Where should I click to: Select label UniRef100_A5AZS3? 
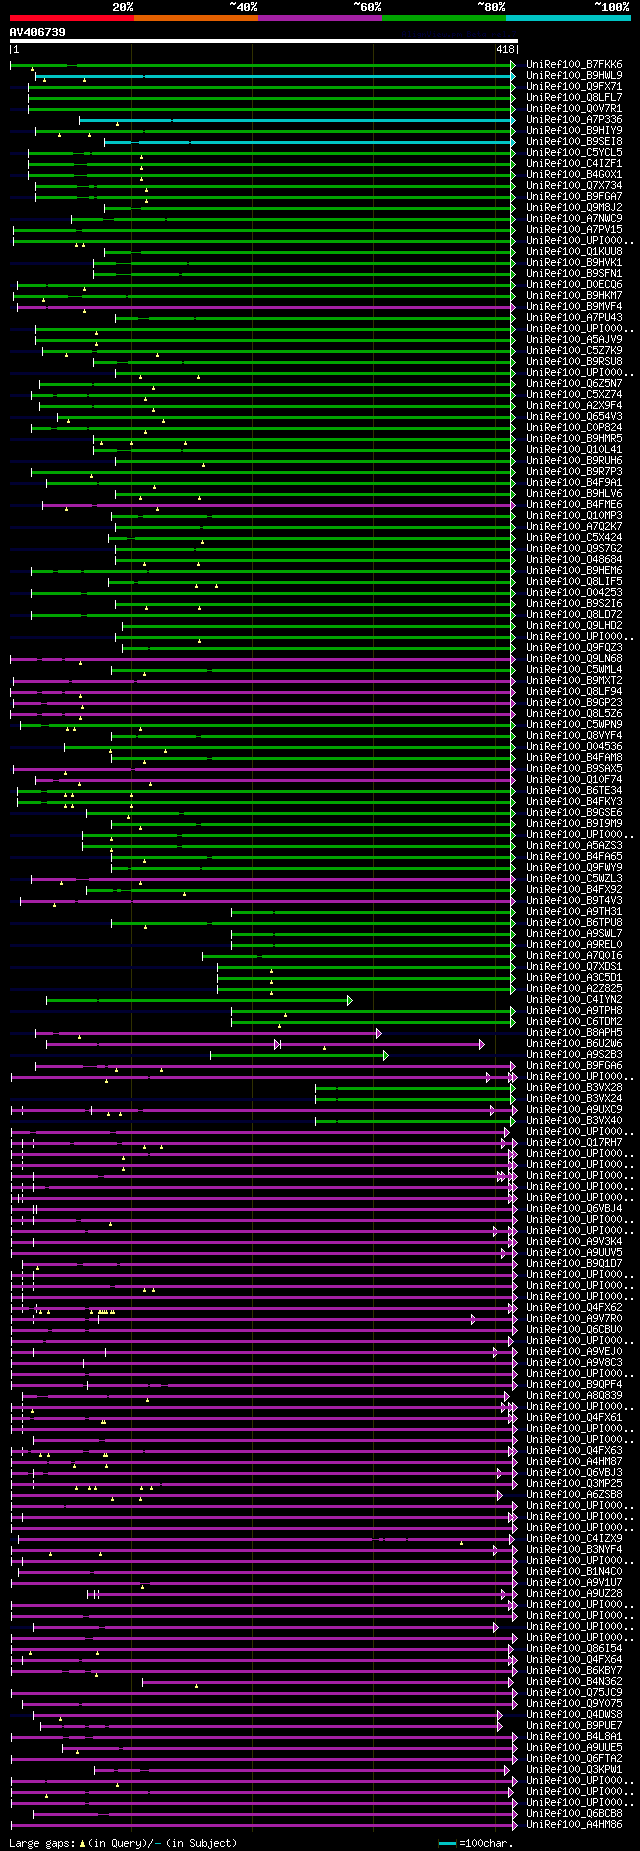click(574, 845)
